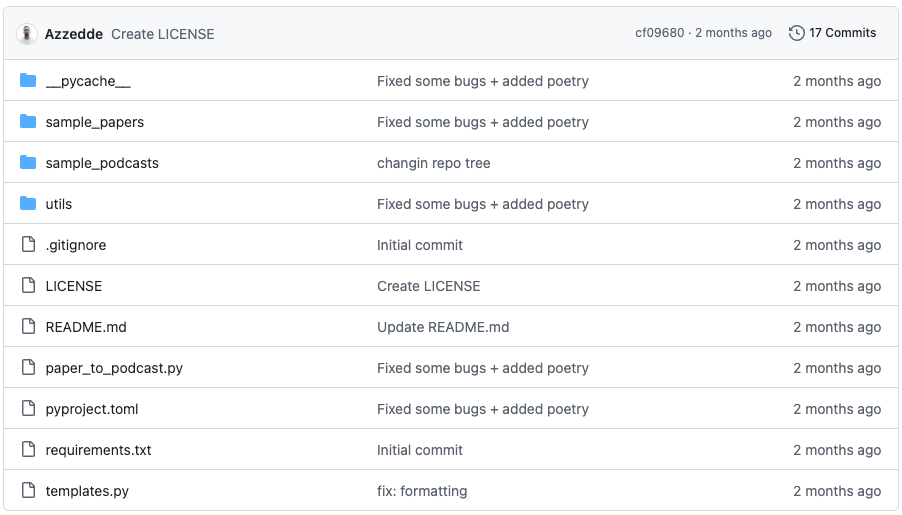Screen dimensions: 902x515
Task: Click the __pycache__ folder icon
Action: (28, 81)
